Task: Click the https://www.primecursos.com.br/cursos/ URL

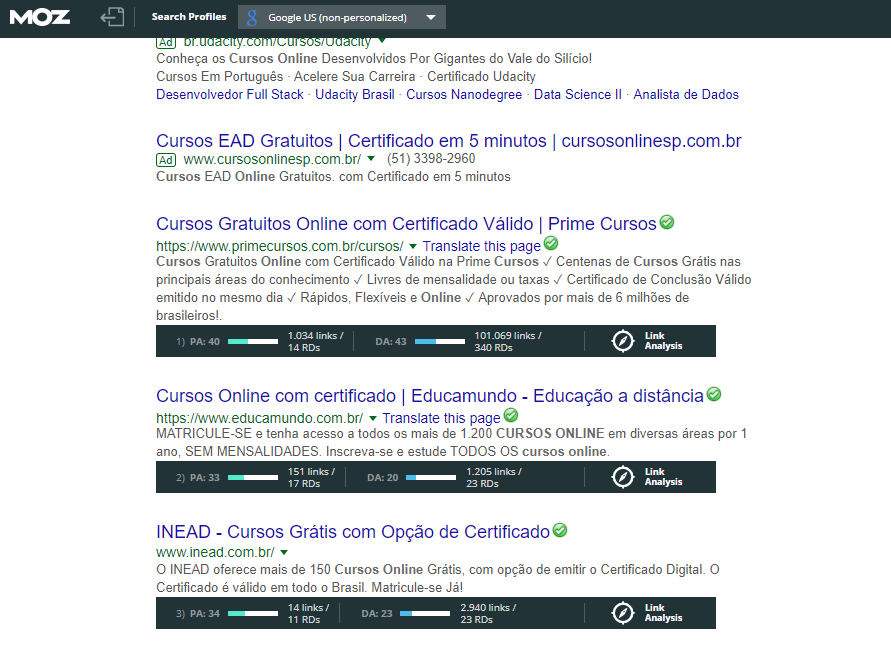Action: coord(280,246)
